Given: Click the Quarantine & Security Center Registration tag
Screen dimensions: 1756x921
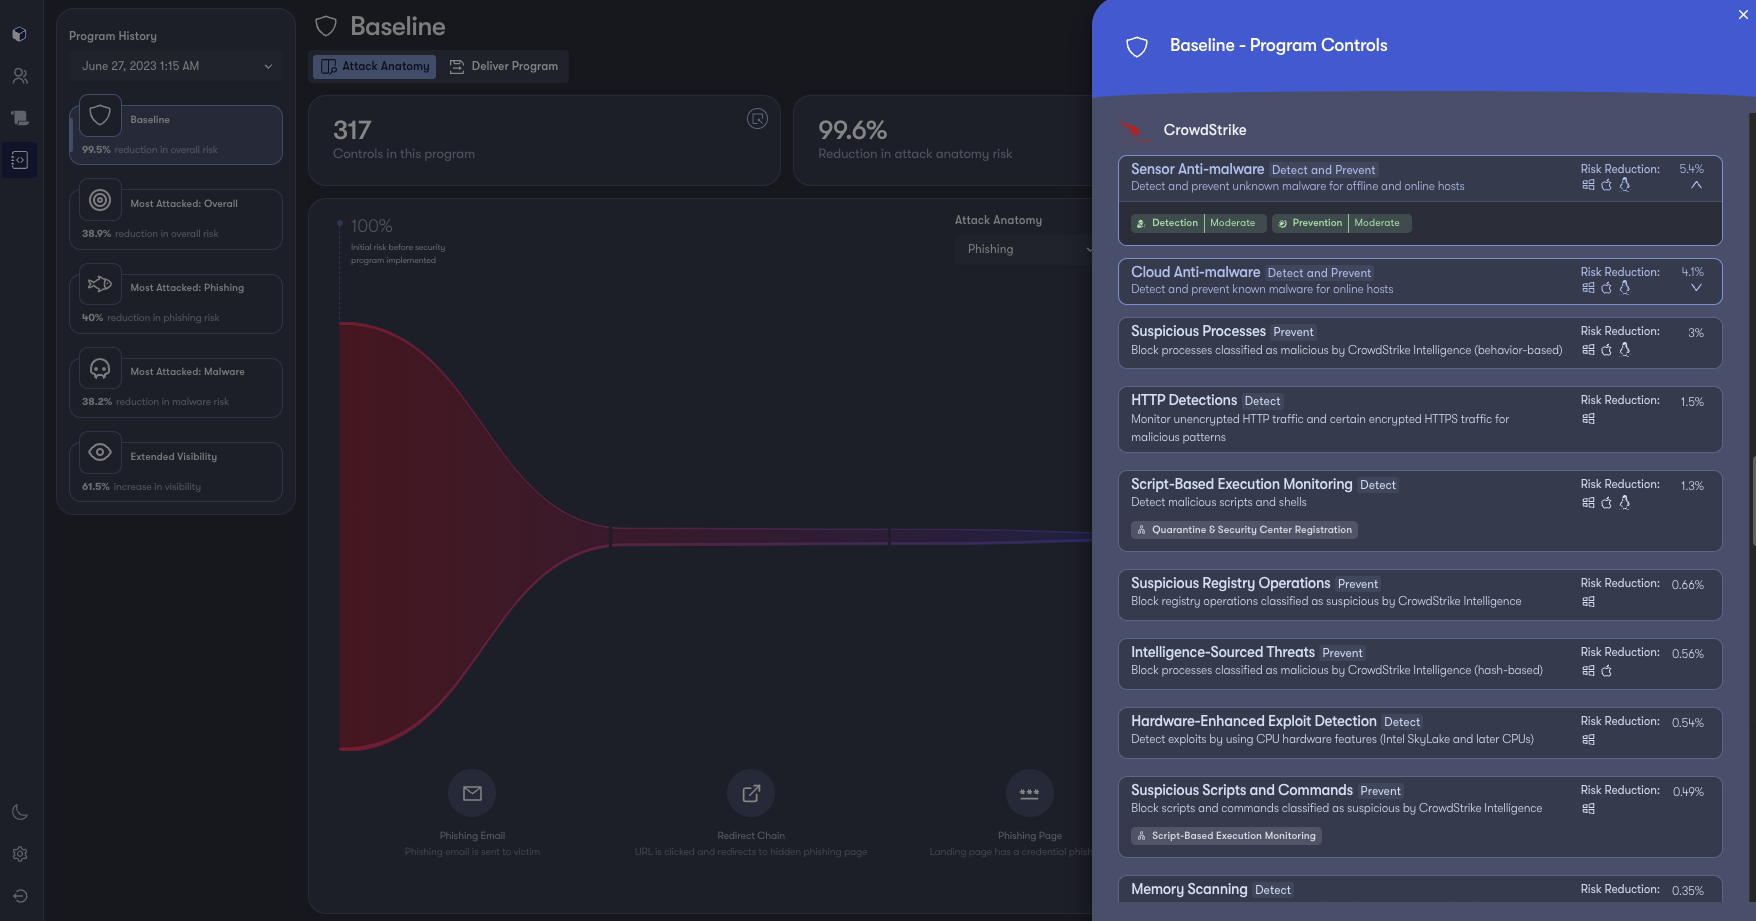Looking at the screenshot, I should click(x=1244, y=530).
